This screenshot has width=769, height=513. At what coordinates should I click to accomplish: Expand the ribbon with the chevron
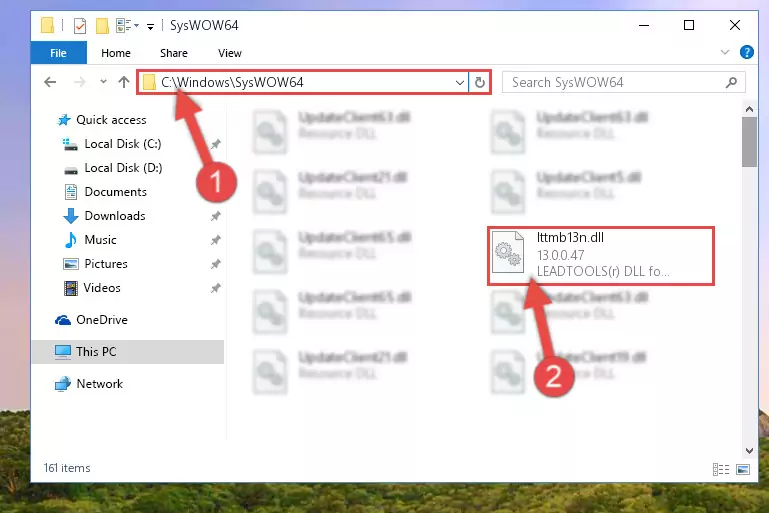click(724, 52)
